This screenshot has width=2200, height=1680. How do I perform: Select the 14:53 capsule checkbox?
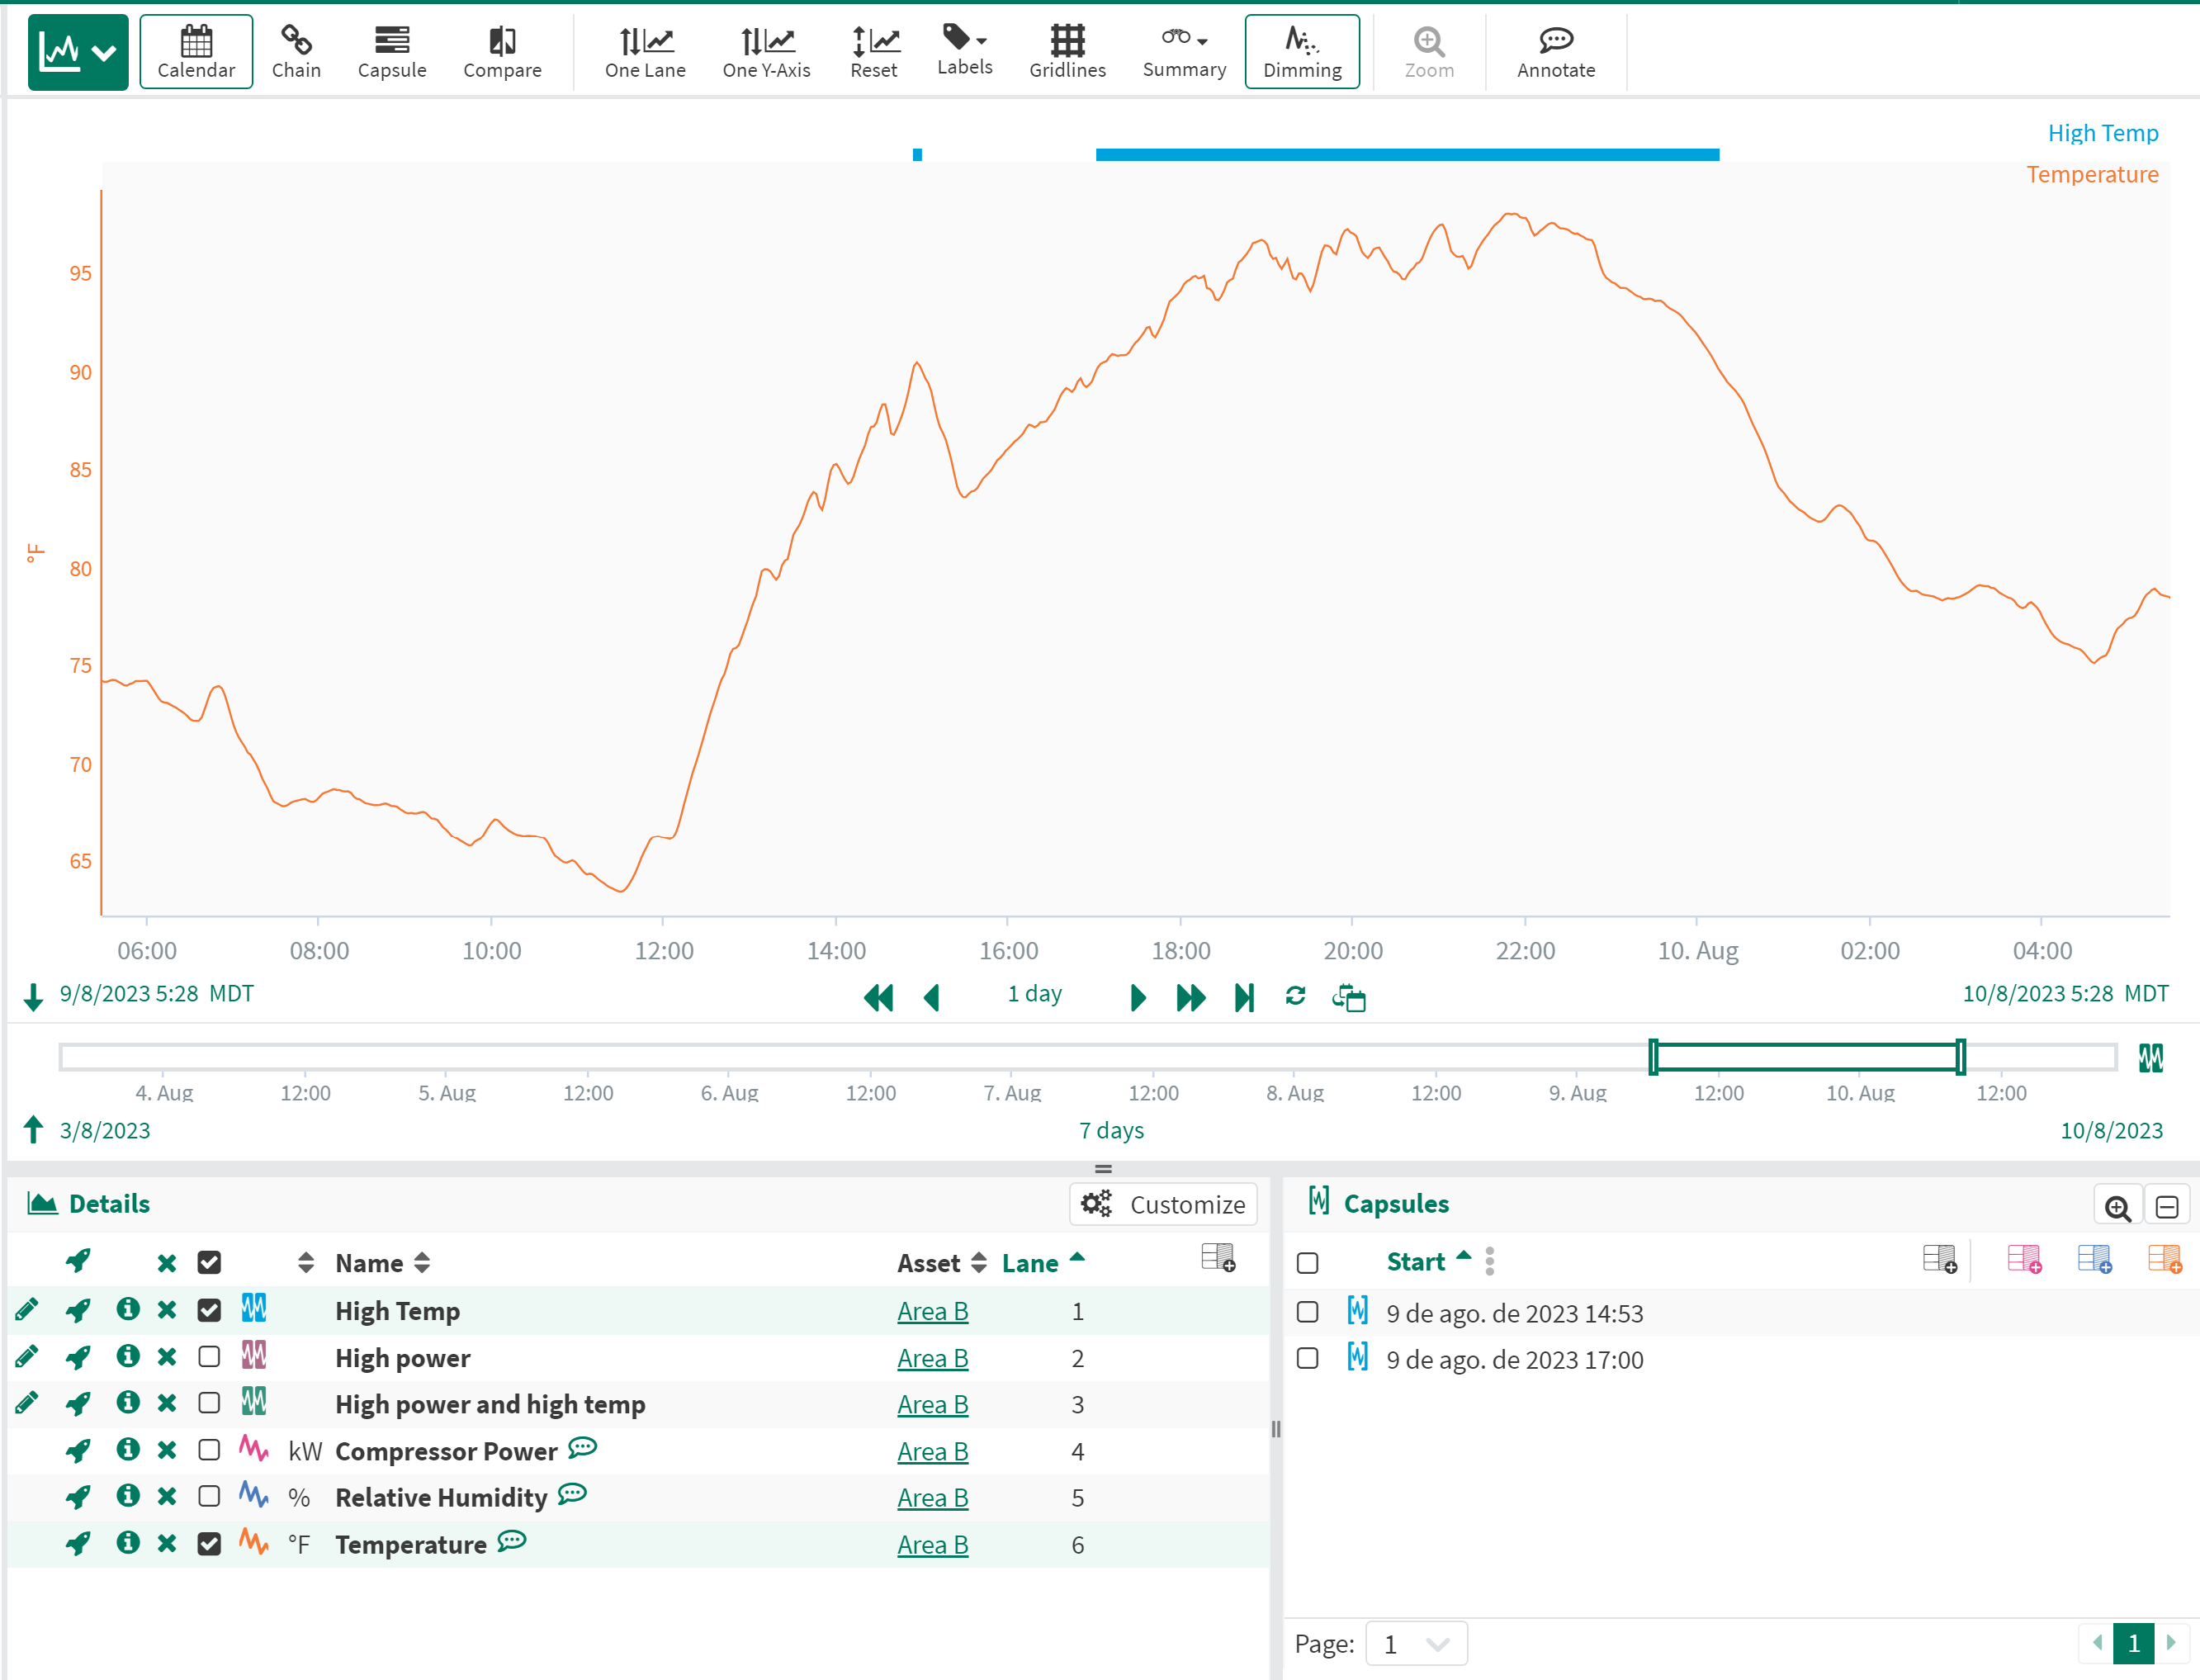pos(1307,1312)
